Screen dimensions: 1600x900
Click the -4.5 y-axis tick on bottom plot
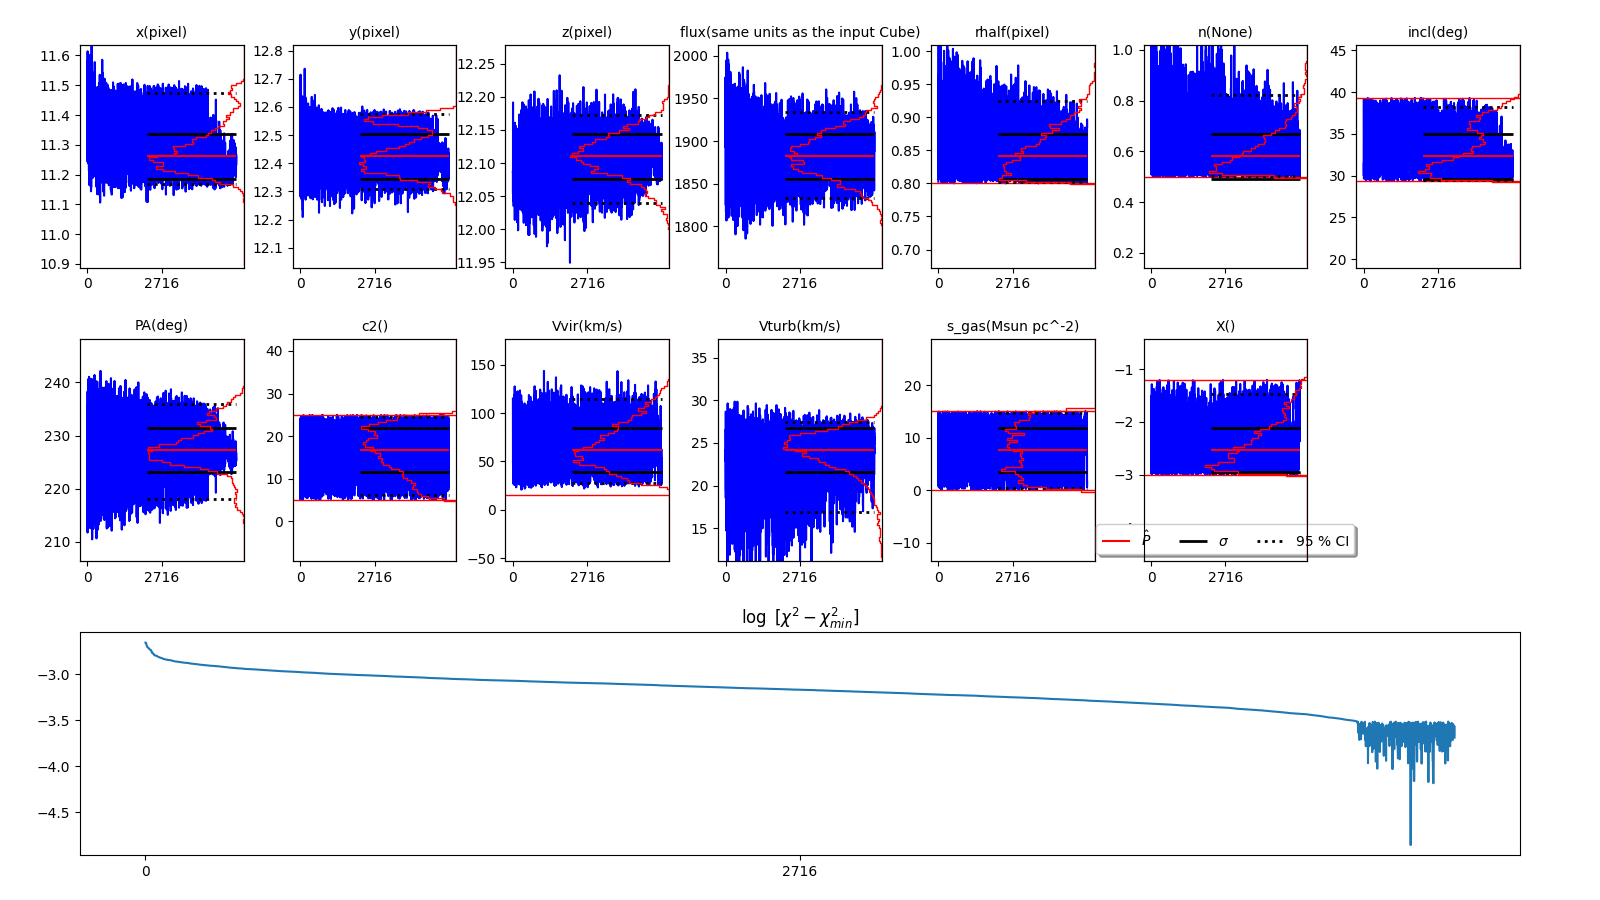pos(54,813)
